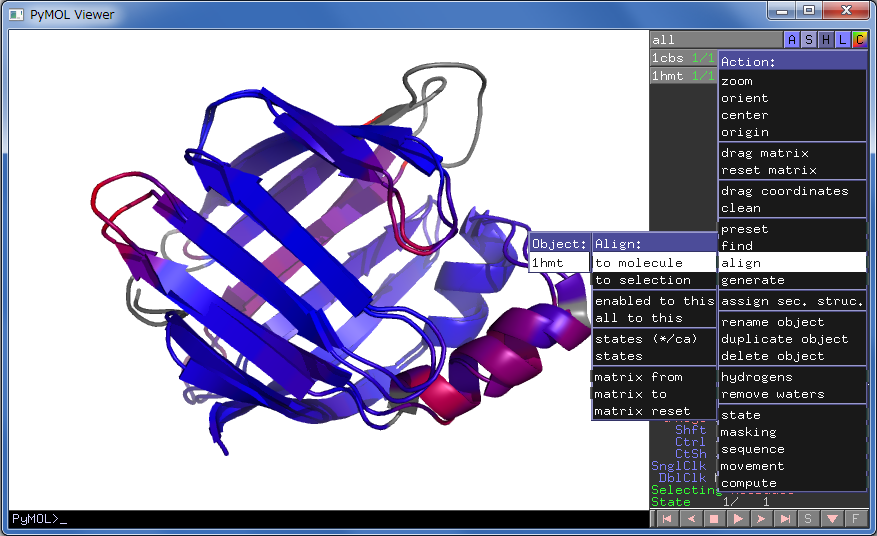
Task: Open the Hide (H) menu for all
Action: coord(826,40)
